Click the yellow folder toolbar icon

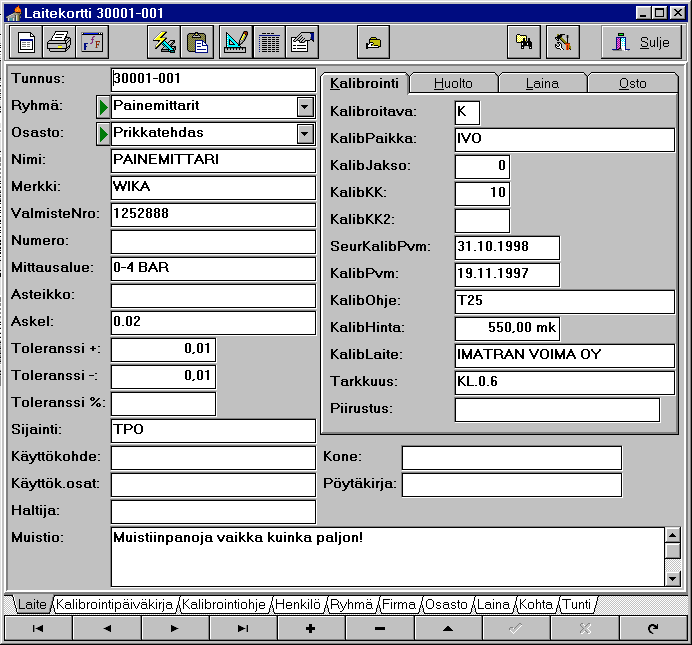[x=373, y=42]
